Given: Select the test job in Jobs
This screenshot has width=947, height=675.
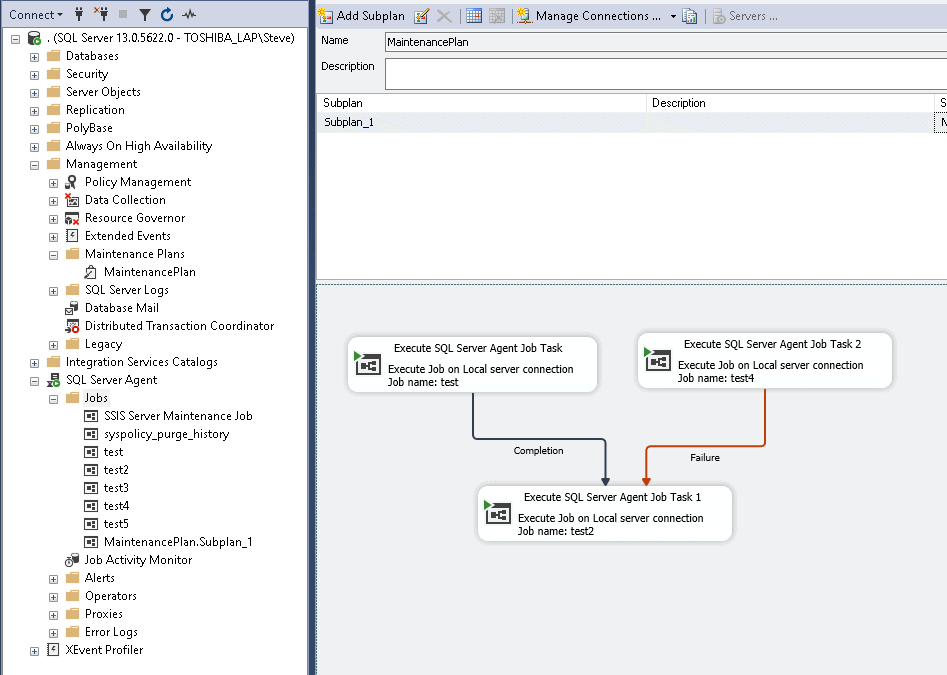Looking at the screenshot, I should click(x=113, y=452).
